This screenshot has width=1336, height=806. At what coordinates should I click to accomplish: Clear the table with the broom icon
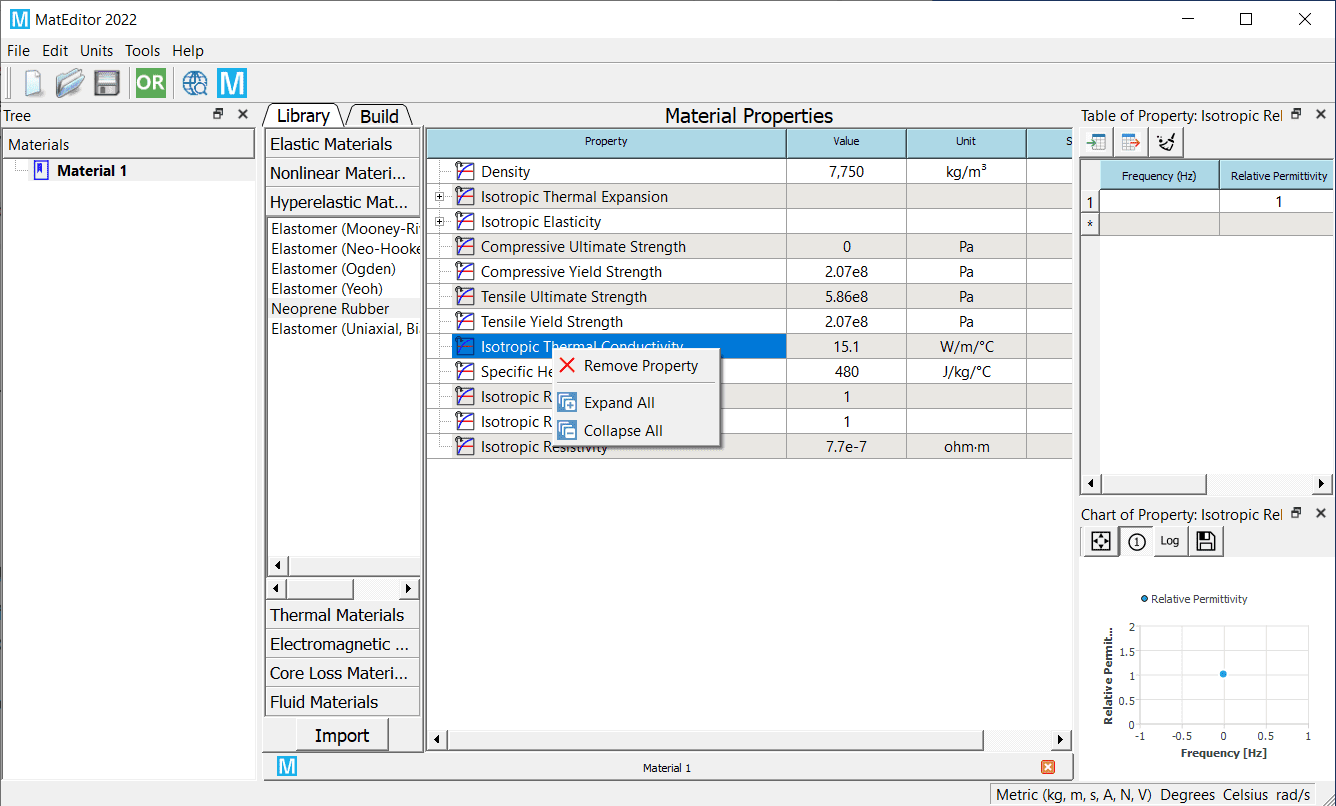click(1165, 142)
